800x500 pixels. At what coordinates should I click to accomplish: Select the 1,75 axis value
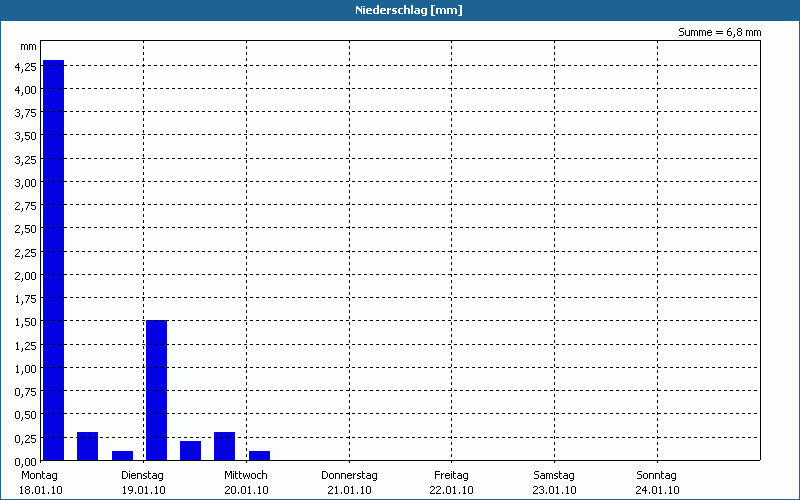pyautogui.click(x=26, y=299)
